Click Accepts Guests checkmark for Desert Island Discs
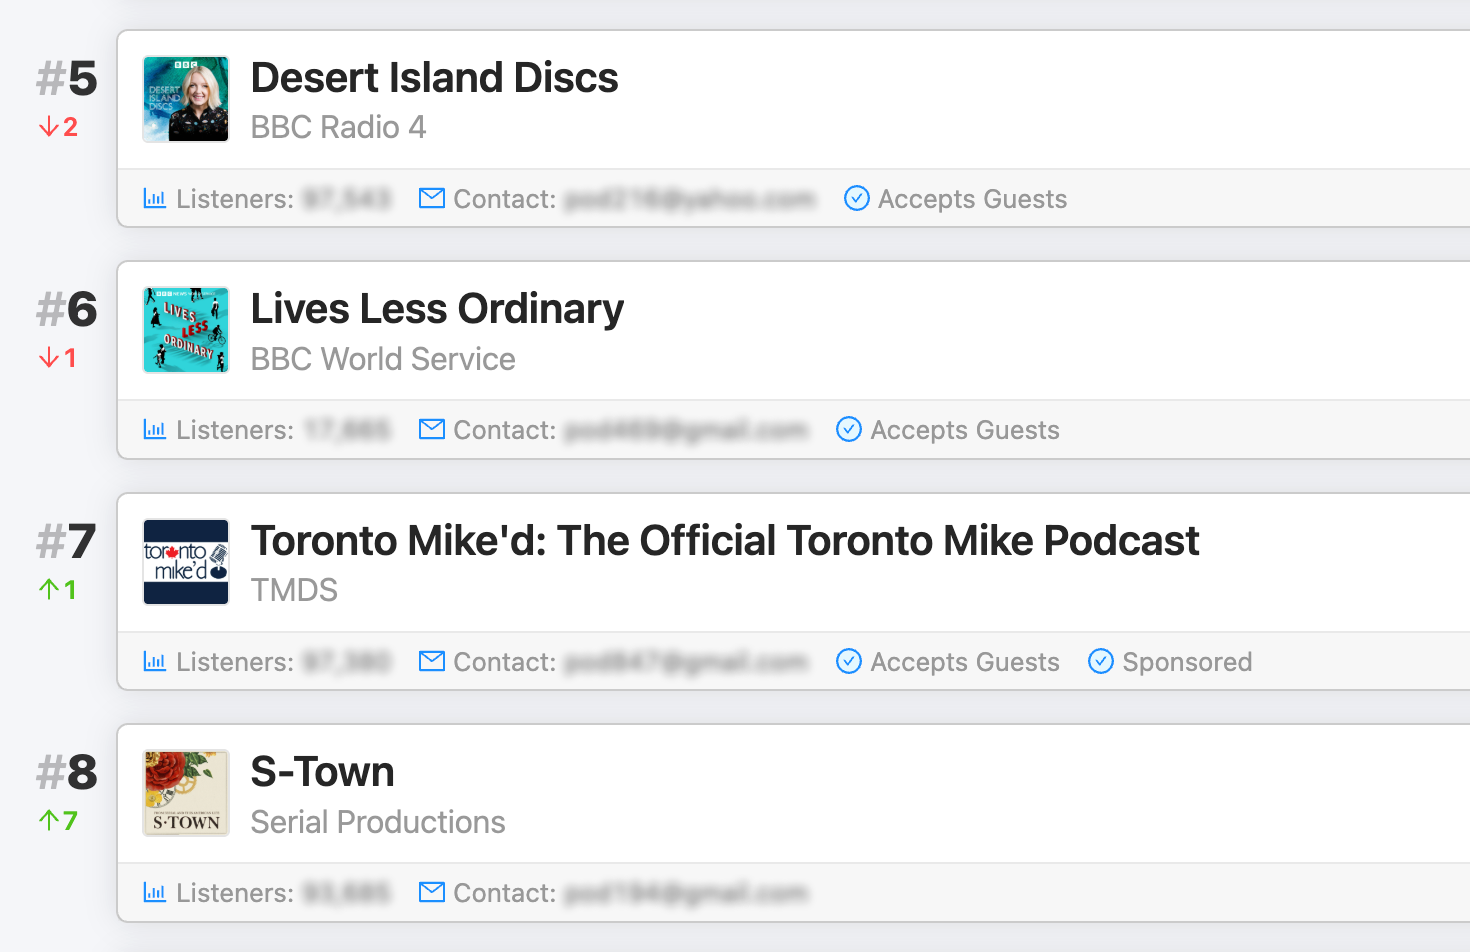 click(x=857, y=198)
